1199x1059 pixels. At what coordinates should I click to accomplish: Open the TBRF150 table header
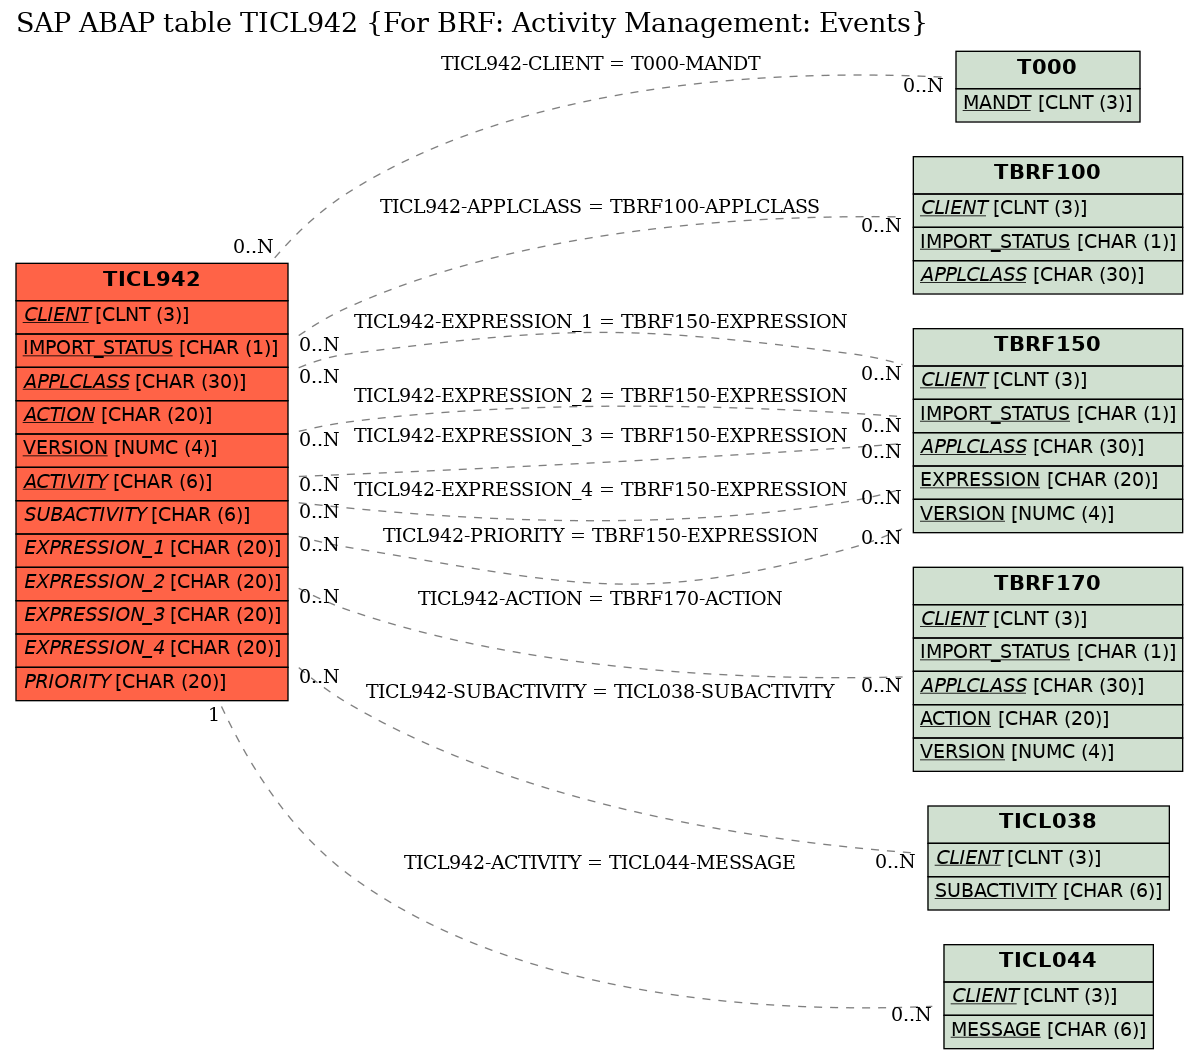(x=1048, y=346)
